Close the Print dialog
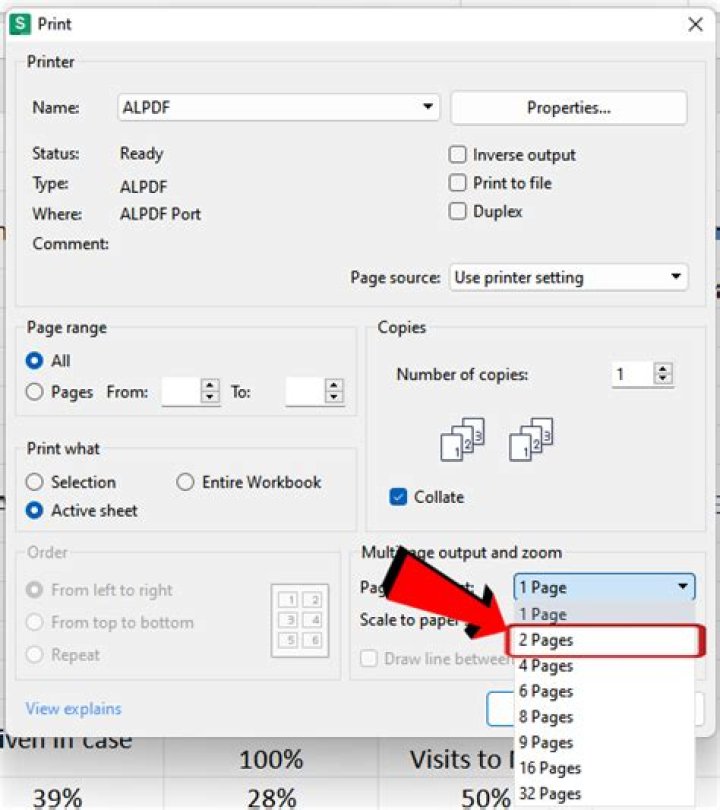The width and height of the screenshot is (720, 810). pyautogui.click(x=695, y=24)
